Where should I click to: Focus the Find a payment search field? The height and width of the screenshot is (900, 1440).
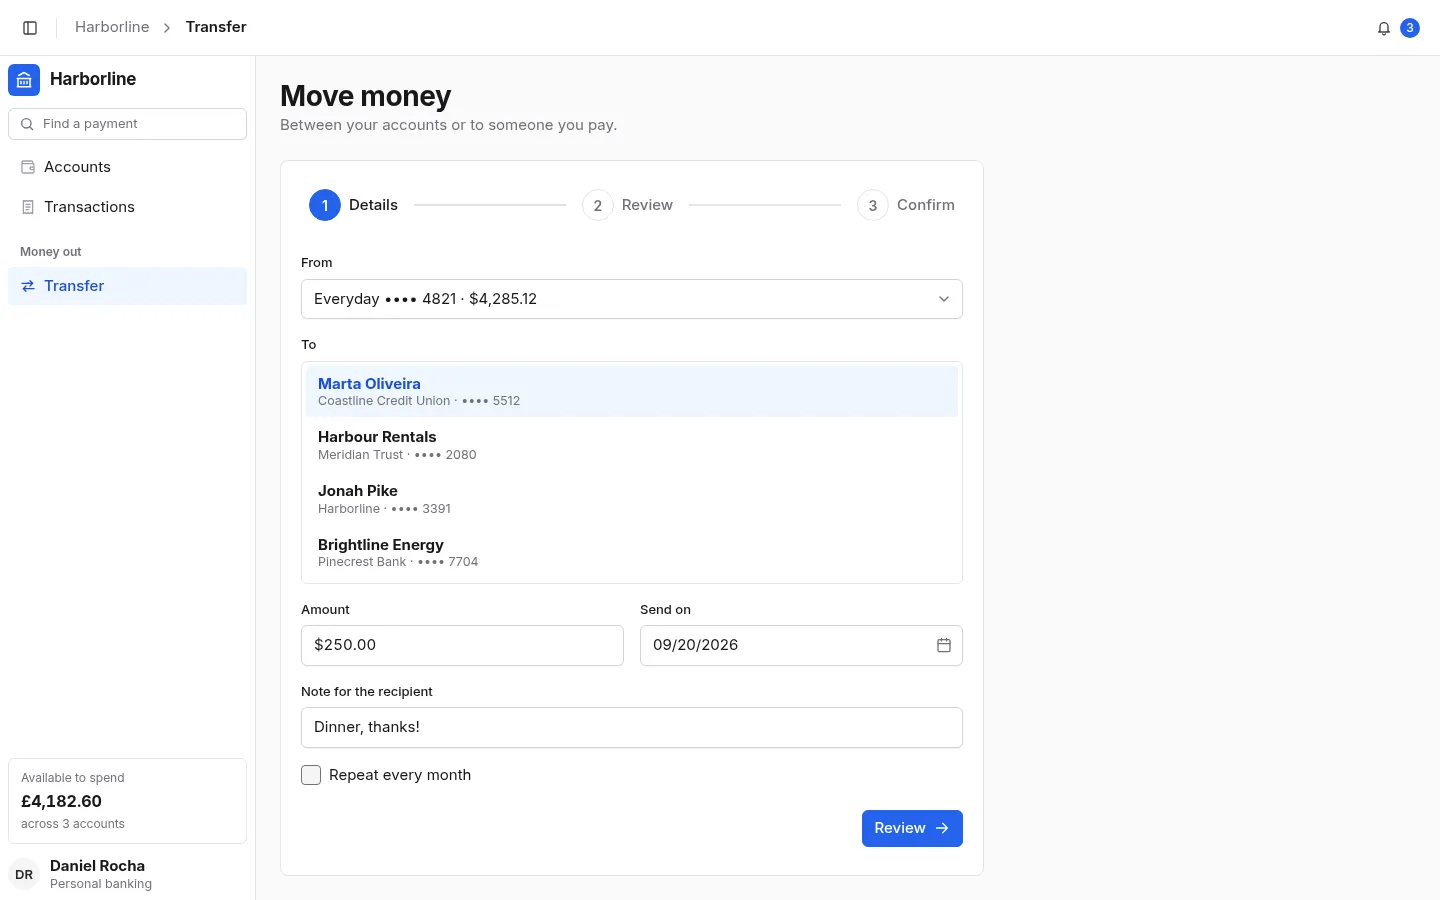coord(128,124)
